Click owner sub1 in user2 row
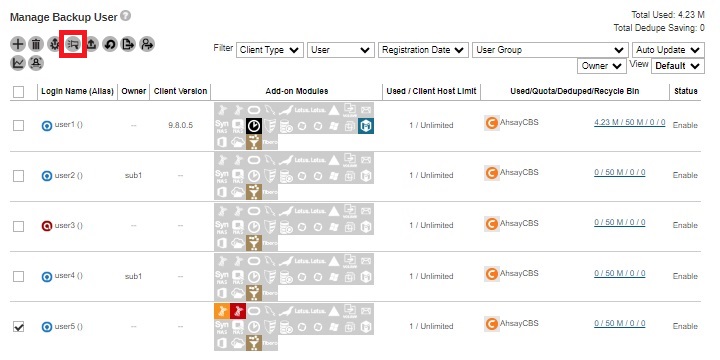The width and height of the screenshot is (720, 360). [133, 175]
